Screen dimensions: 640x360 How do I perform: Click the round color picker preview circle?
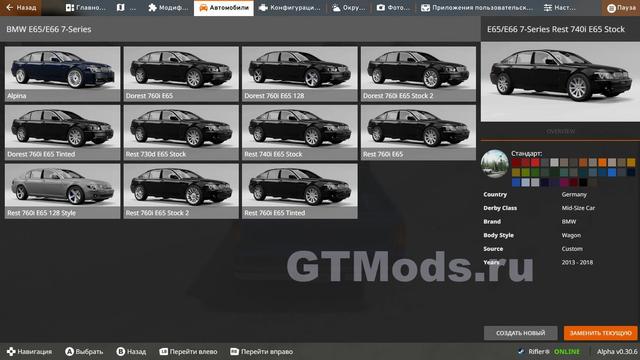[495, 164]
